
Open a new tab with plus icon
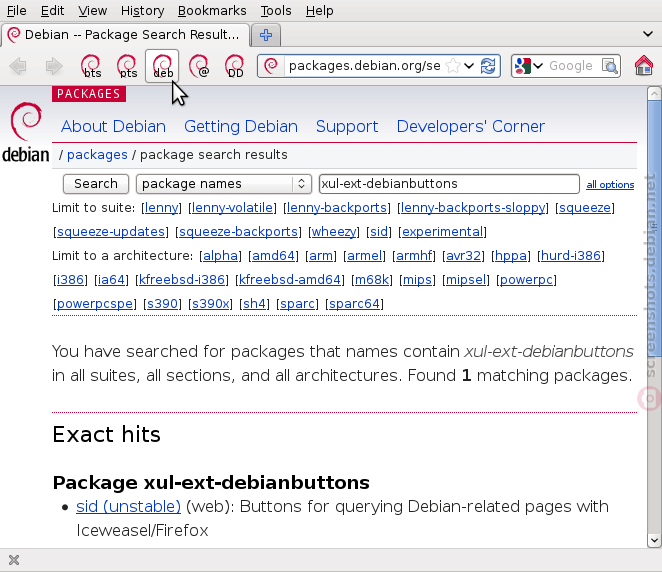(x=266, y=35)
